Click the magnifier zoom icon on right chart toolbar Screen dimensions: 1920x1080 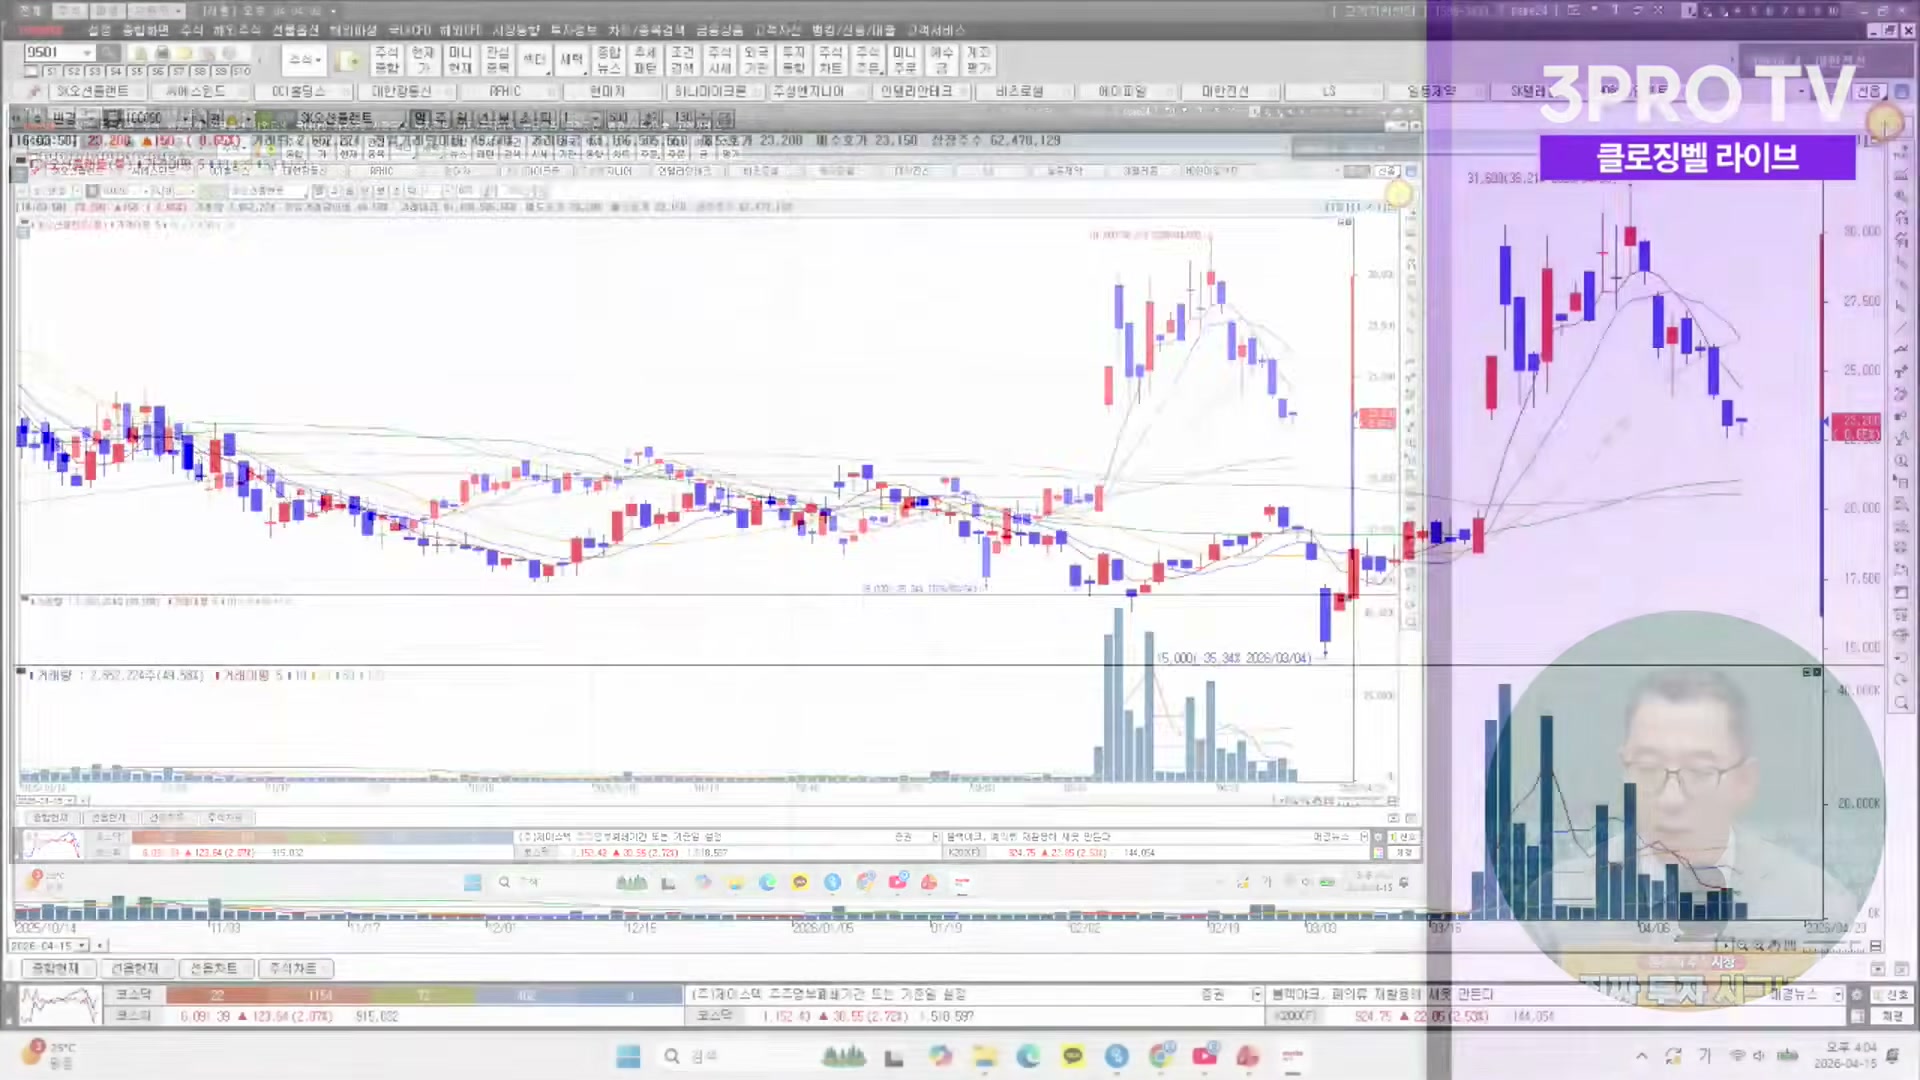click(1901, 704)
